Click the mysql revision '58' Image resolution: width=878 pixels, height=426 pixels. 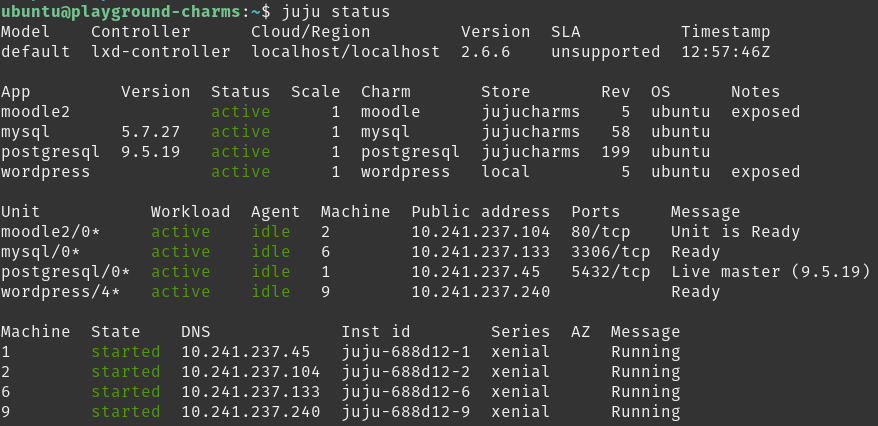620,132
